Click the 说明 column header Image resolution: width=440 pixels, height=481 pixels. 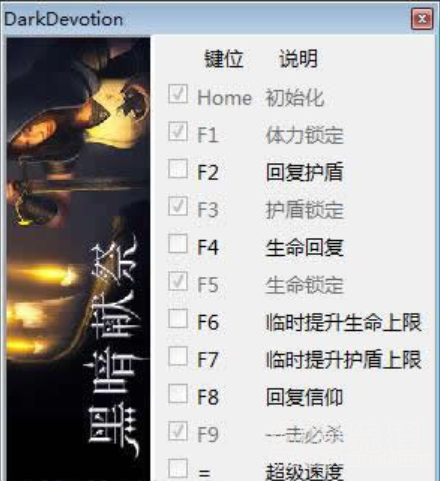coord(298,59)
